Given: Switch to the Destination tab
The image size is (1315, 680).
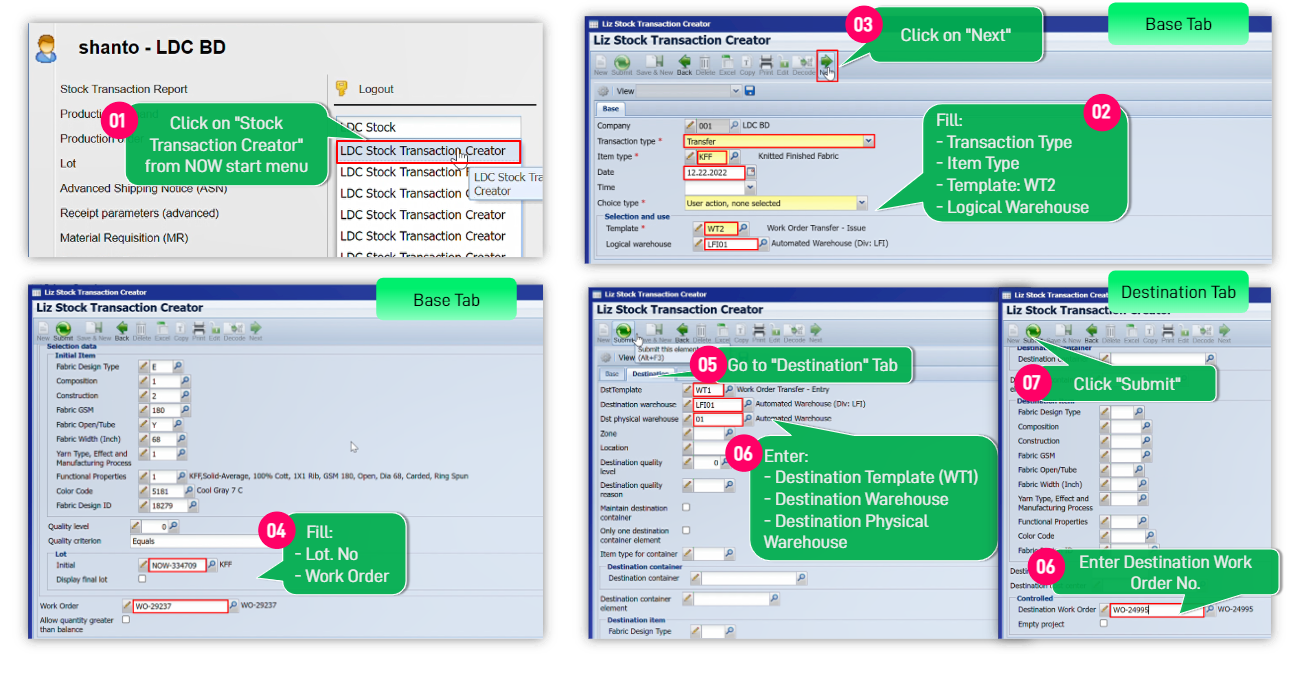Looking at the screenshot, I should pos(650,373).
